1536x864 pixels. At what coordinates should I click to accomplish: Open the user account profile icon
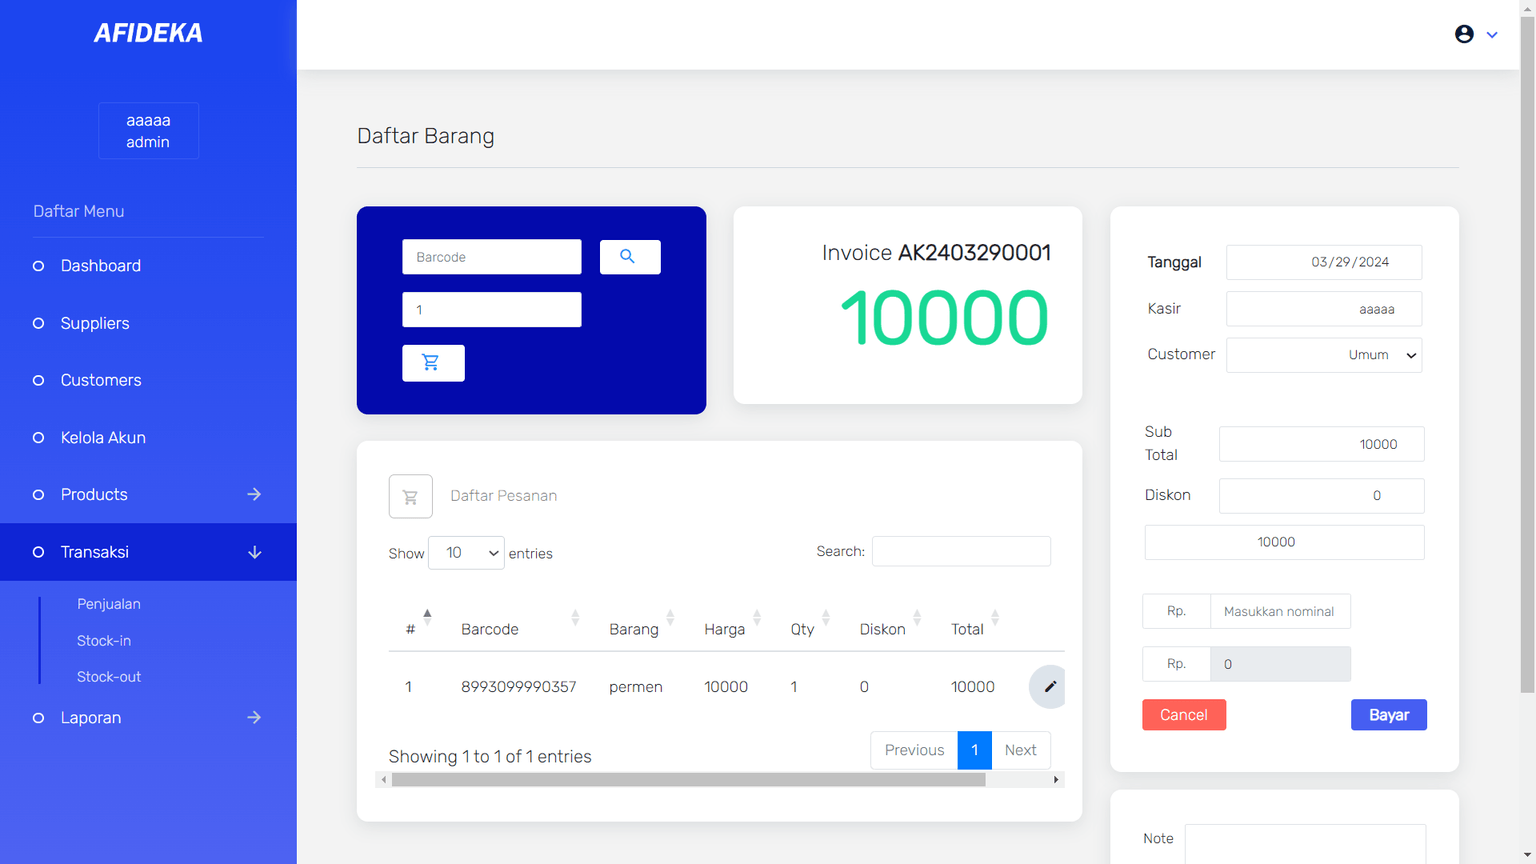pyautogui.click(x=1464, y=34)
